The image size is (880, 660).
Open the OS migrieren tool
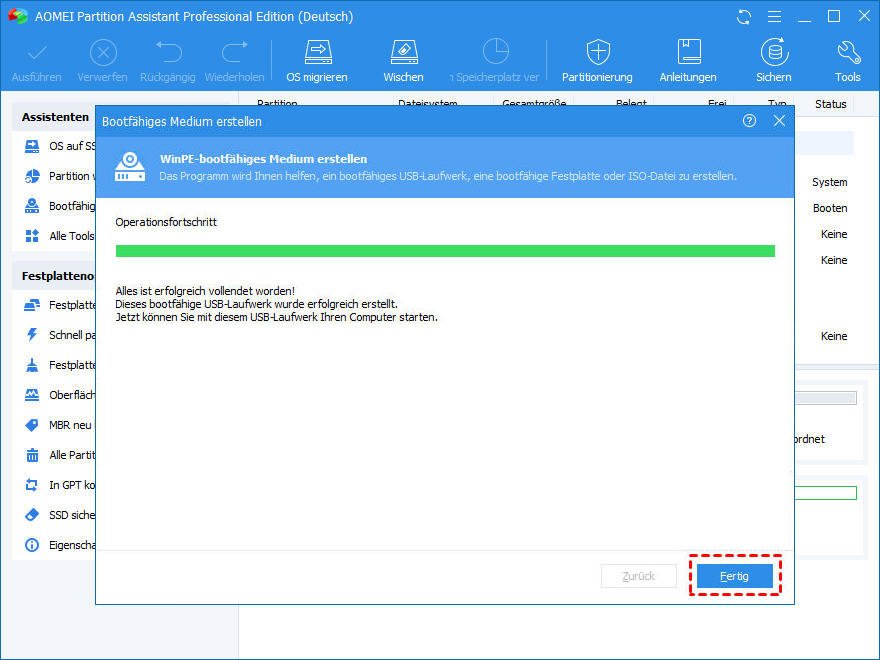[317, 61]
